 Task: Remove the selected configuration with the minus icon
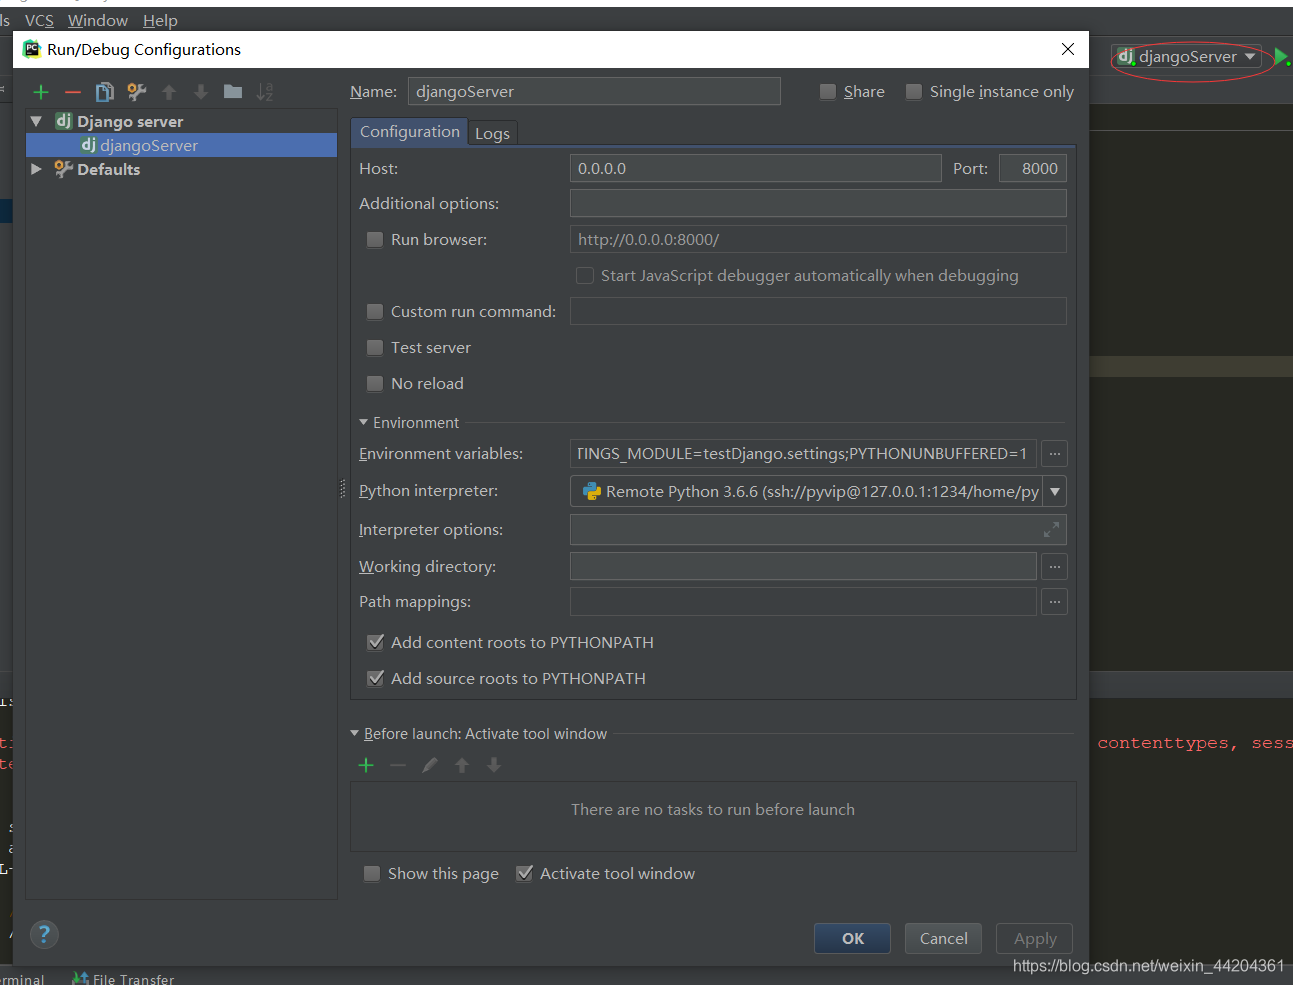[73, 92]
